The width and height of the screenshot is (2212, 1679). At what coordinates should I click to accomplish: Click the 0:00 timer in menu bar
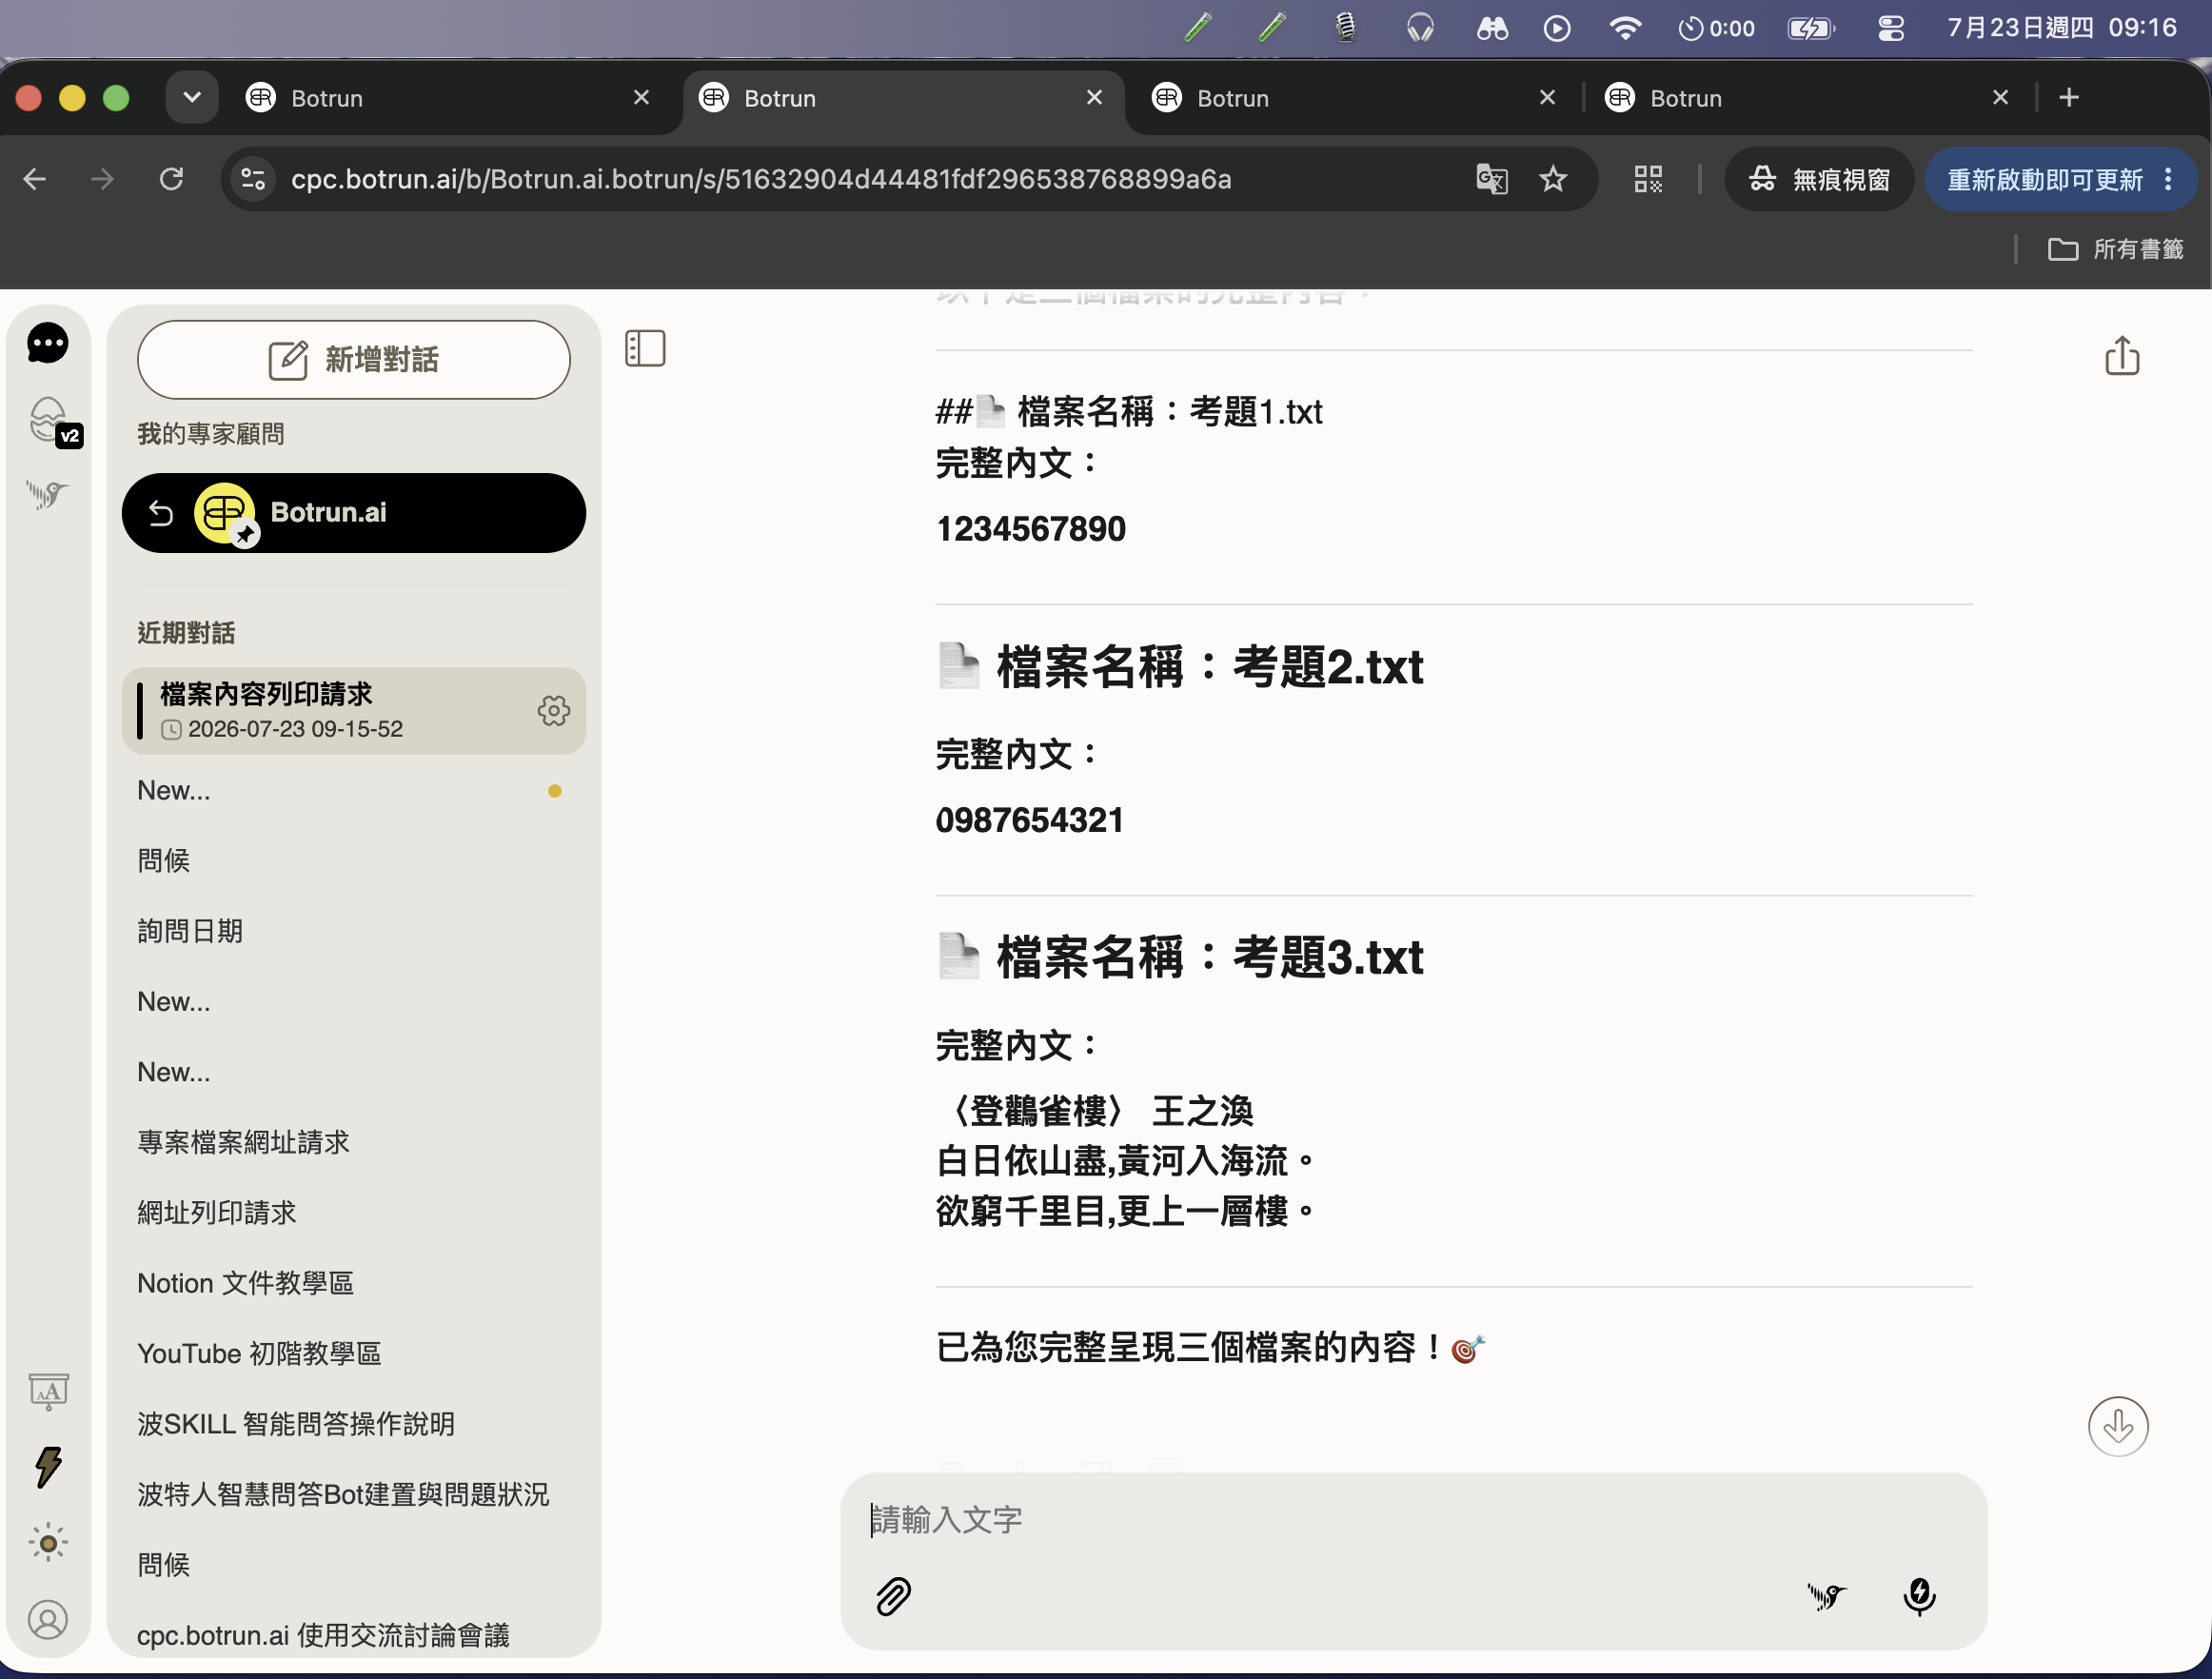tap(1716, 27)
